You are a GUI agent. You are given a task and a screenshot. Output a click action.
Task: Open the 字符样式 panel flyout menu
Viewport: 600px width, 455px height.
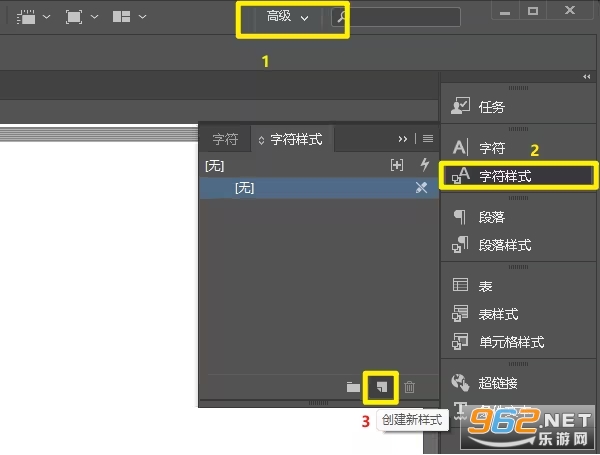[428, 139]
